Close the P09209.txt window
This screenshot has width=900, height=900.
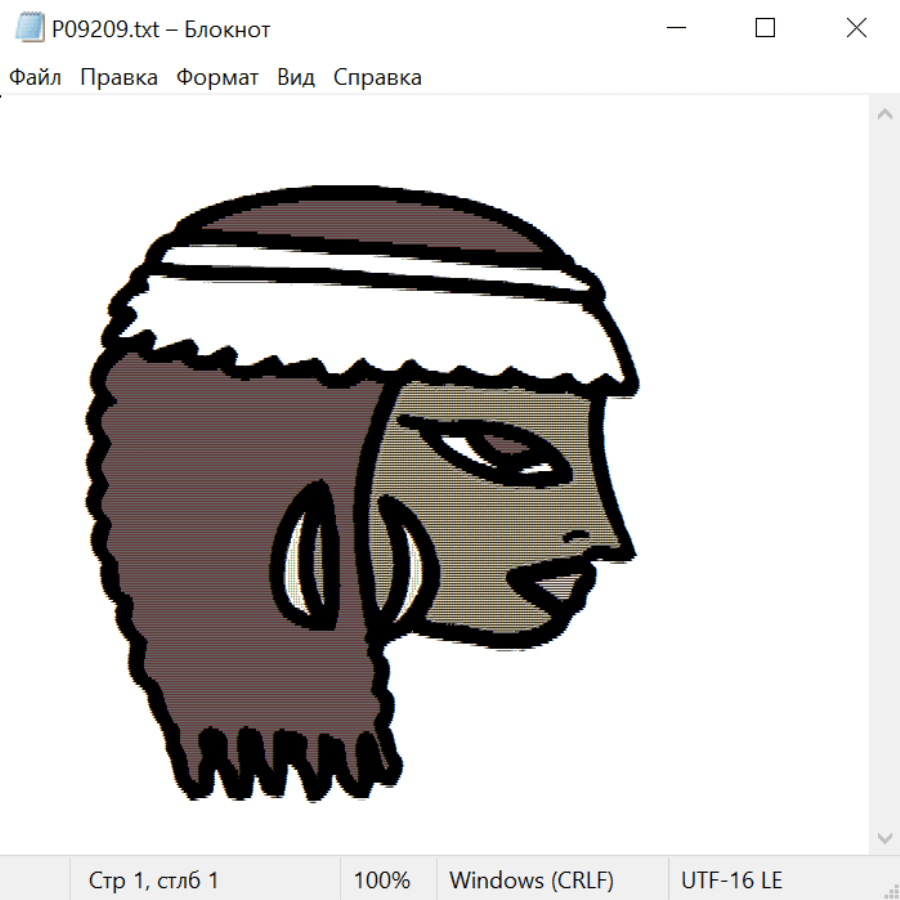click(856, 29)
